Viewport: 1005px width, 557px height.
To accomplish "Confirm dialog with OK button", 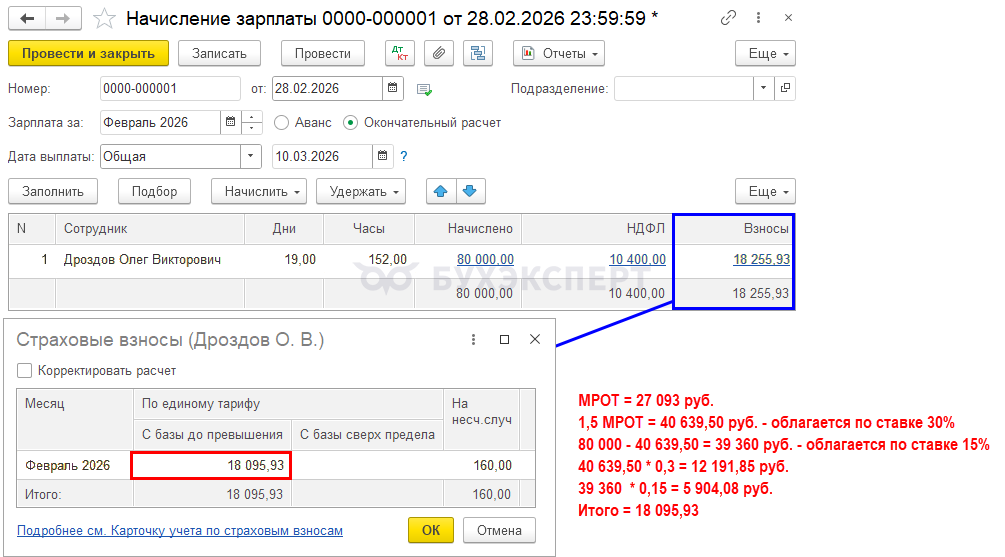I will [x=431, y=530].
